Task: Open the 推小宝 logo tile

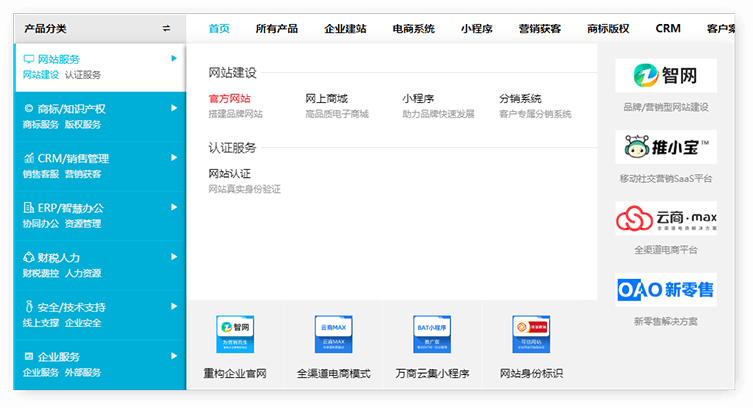Action: [x=666, y=147]
